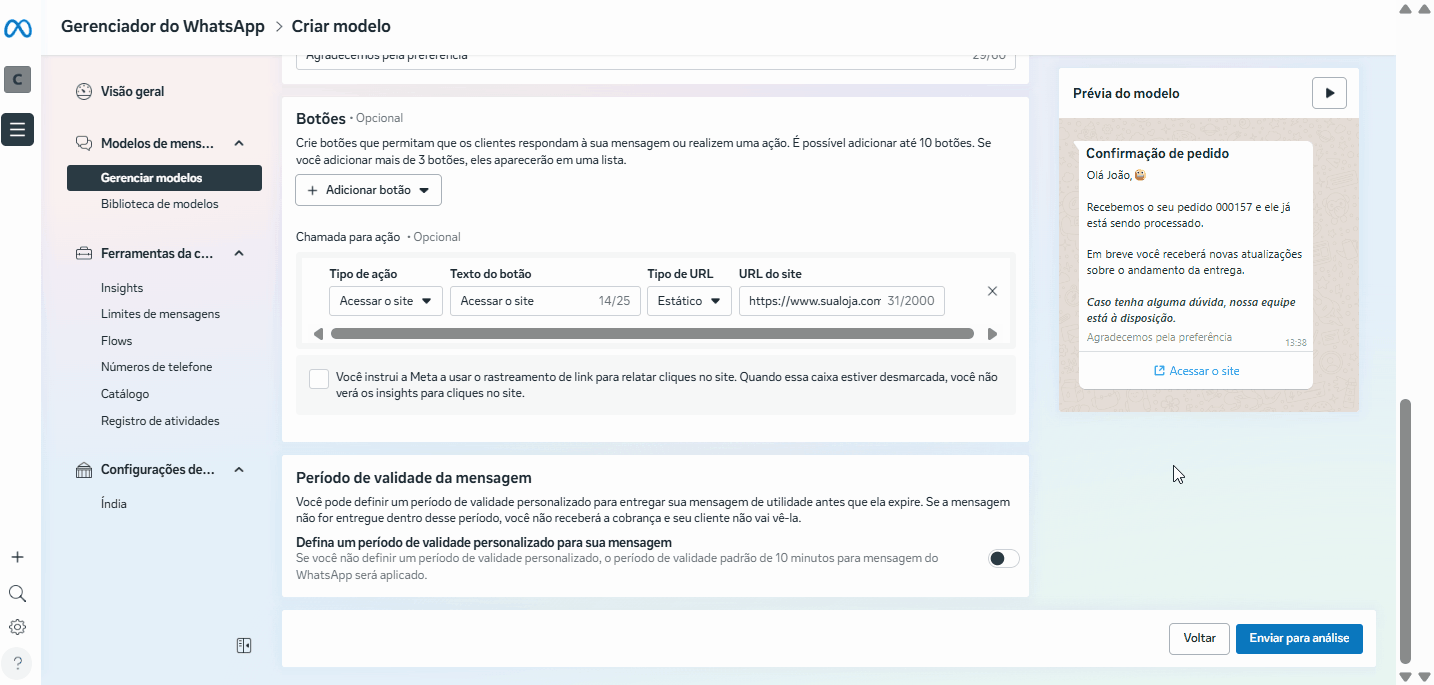Click Enviar para análise button
This screenshot has height=685, width=1434.
pyautogui.click(x=1298, y=638)
